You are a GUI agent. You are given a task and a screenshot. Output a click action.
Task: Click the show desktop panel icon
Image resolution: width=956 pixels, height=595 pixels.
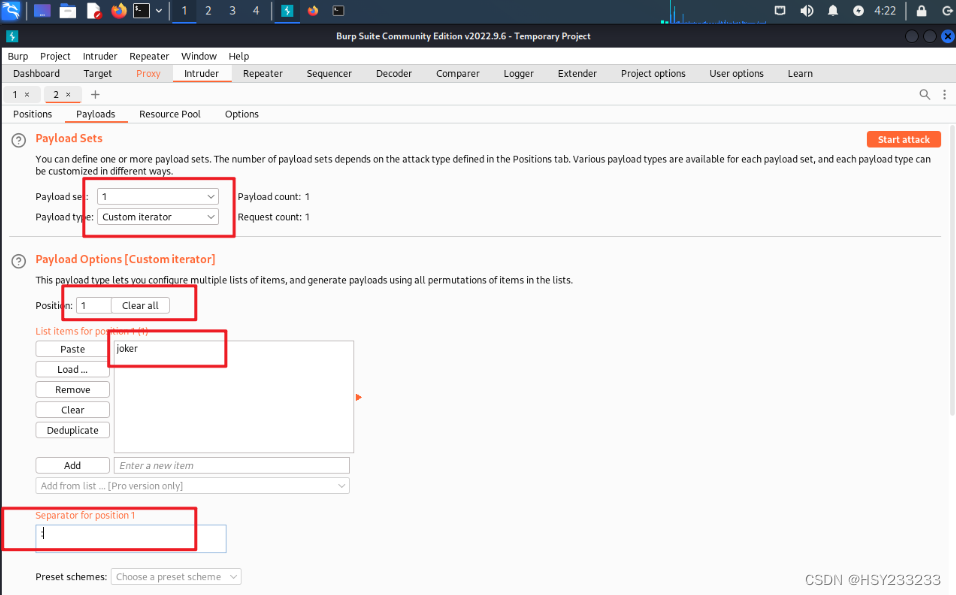42,11
